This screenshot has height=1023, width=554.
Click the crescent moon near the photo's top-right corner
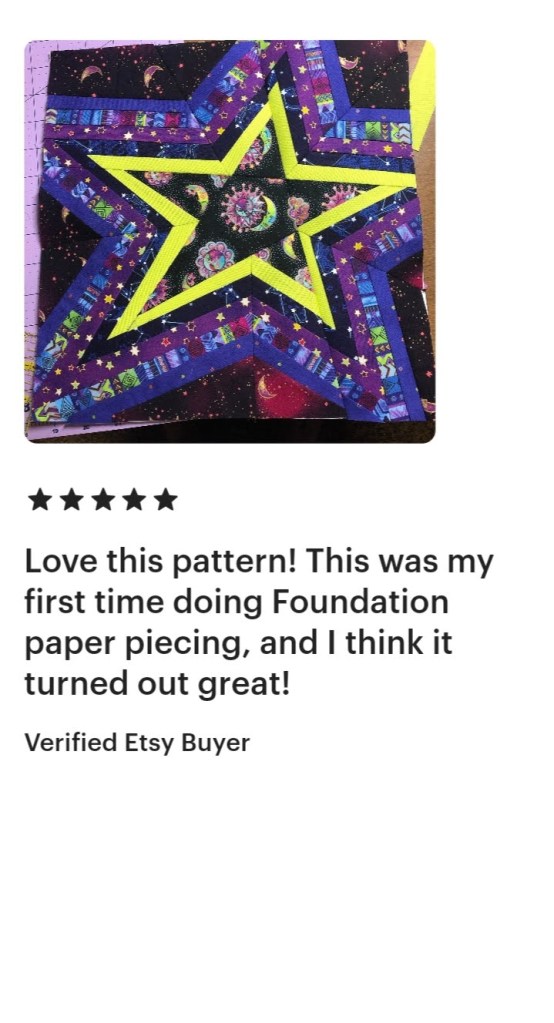coord(350,63)
